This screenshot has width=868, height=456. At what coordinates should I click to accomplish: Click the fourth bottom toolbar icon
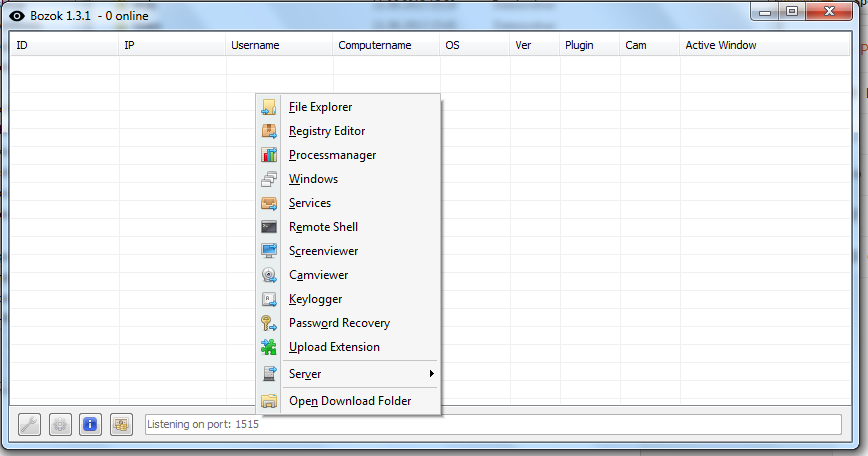pyautogui.click(x=120, y=424)
